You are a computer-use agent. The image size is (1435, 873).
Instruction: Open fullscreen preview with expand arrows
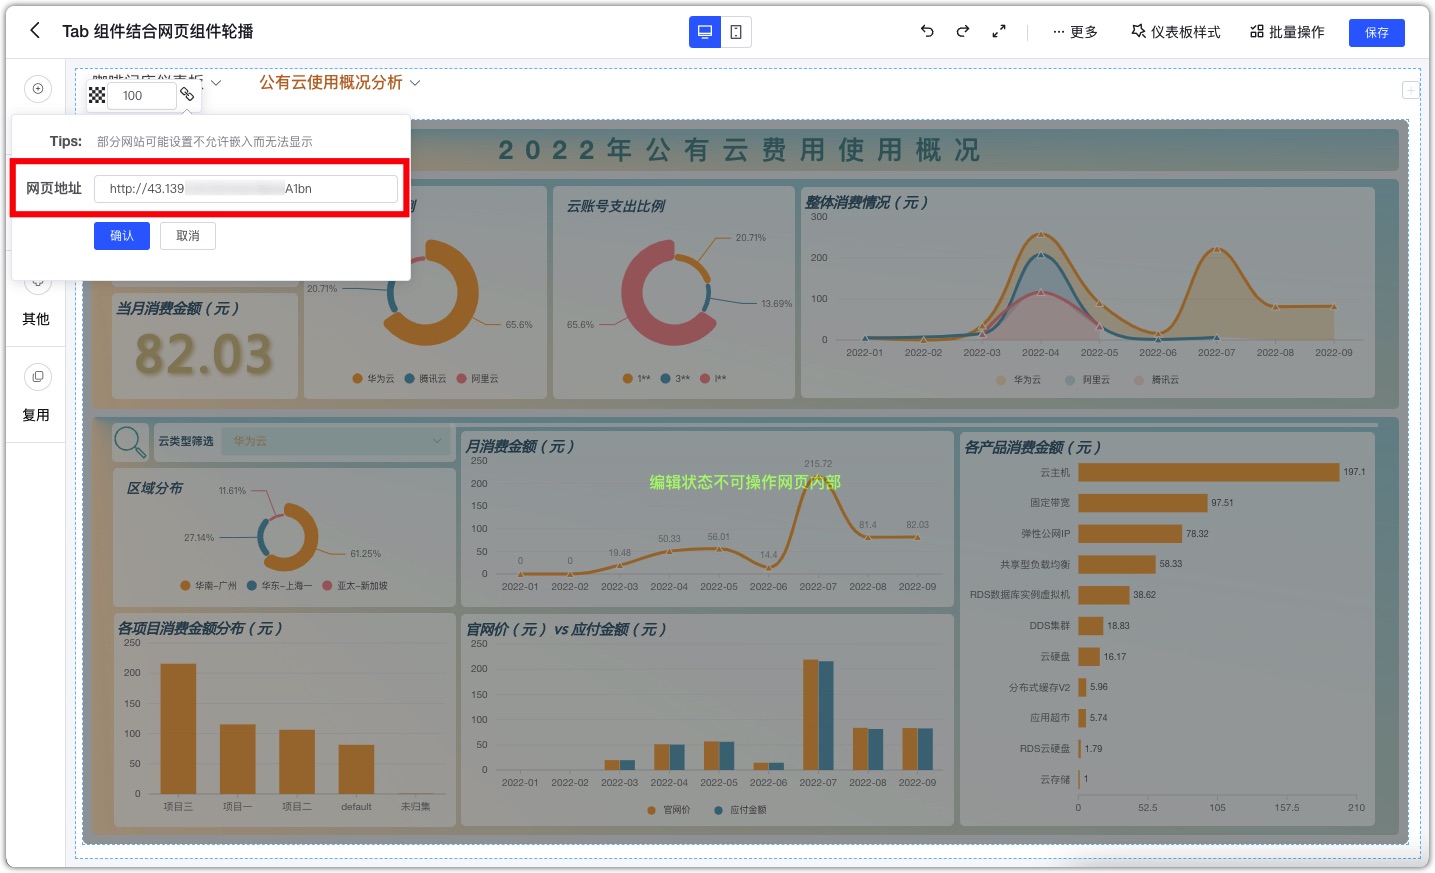point(998,31)
